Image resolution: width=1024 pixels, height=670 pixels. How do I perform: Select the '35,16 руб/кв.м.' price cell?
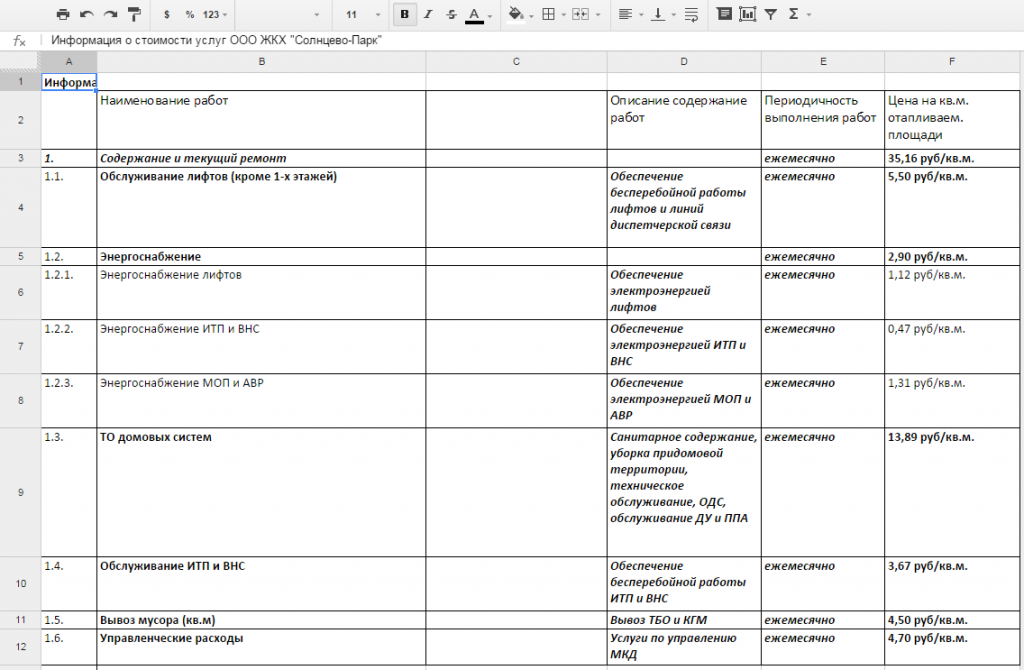(x=952, y=158)
